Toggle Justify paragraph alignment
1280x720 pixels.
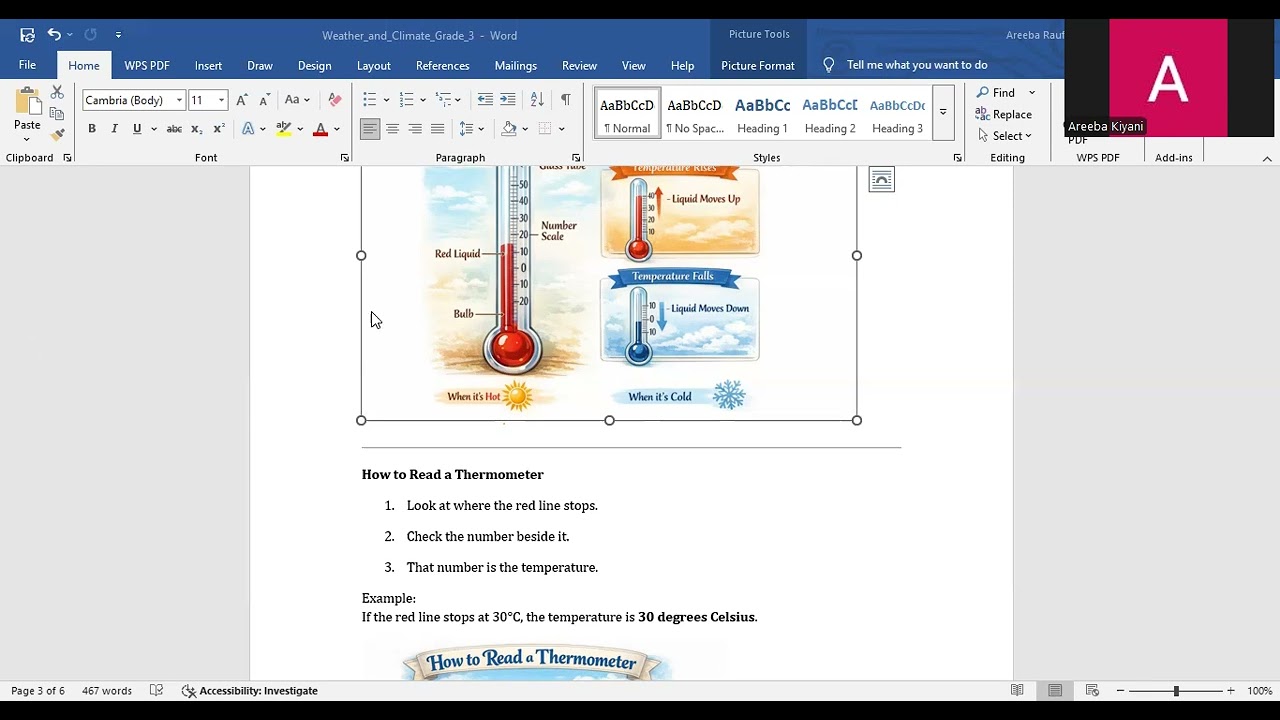pyautogui.click(x=437, y=129)
